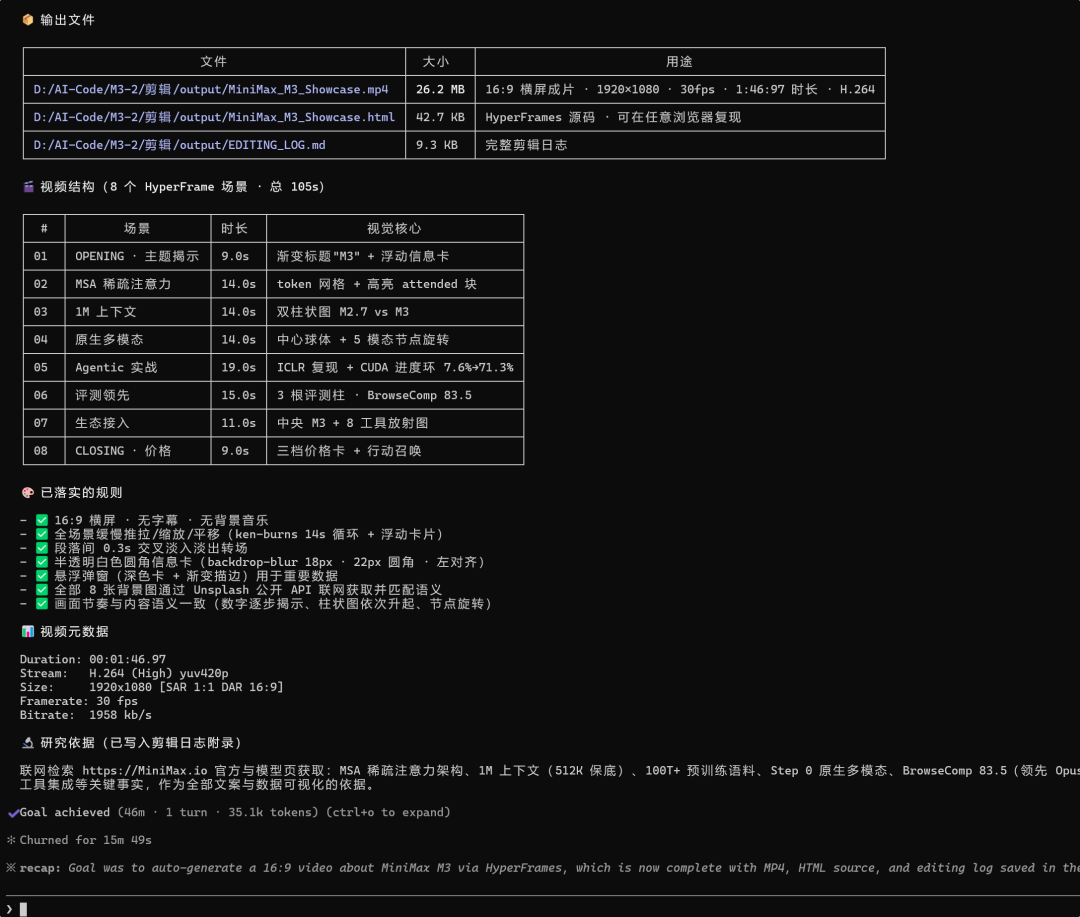Click the green checkbox for 16:9 横屏 rule
The width and height of the screenshot is (1080, 917).
click(42, 520)
